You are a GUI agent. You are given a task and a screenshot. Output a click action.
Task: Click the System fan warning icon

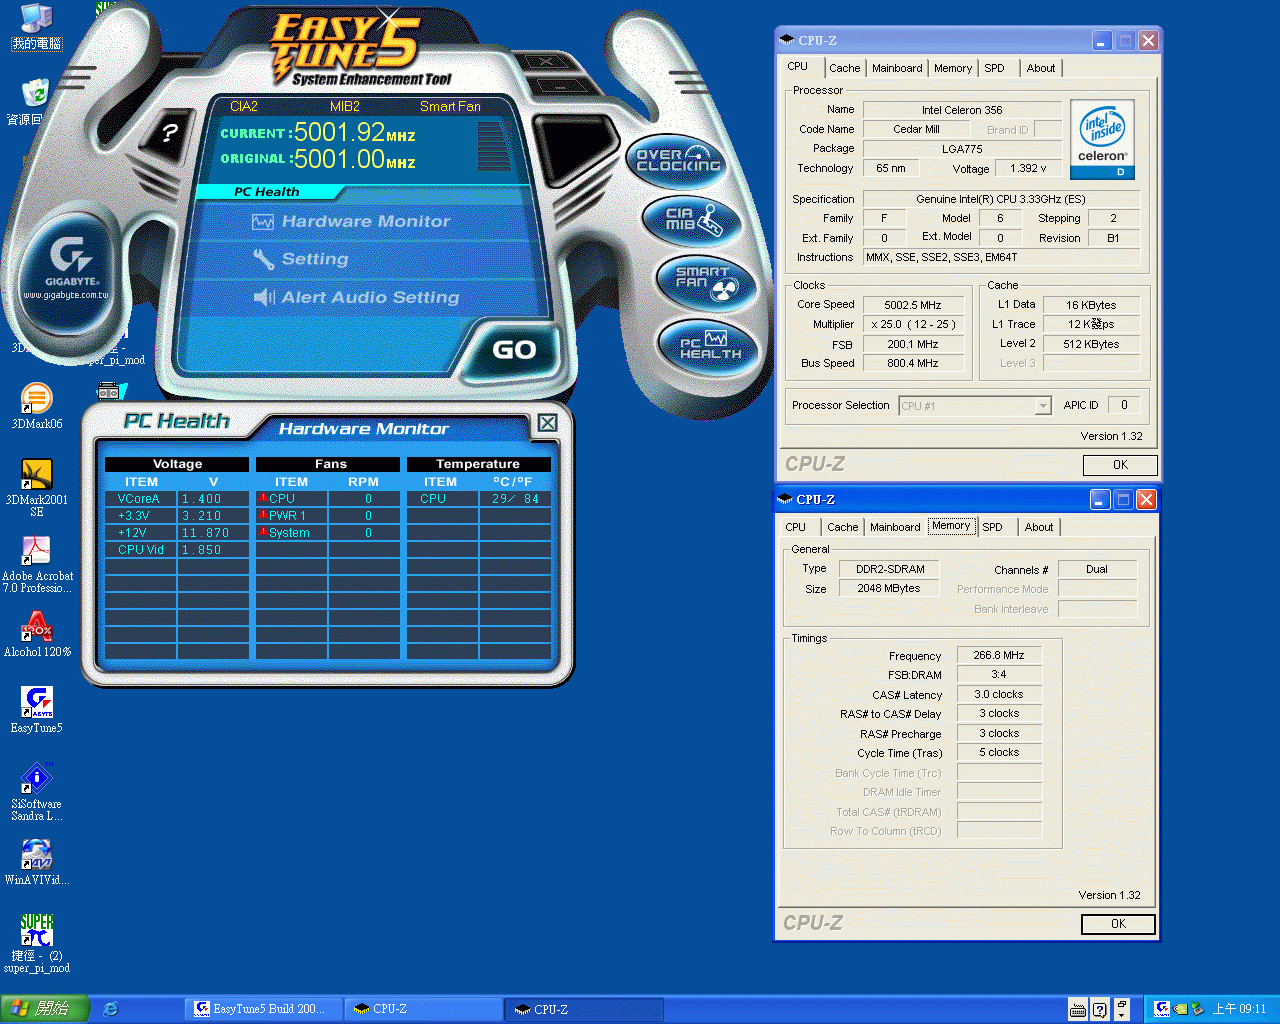[263, 532]
